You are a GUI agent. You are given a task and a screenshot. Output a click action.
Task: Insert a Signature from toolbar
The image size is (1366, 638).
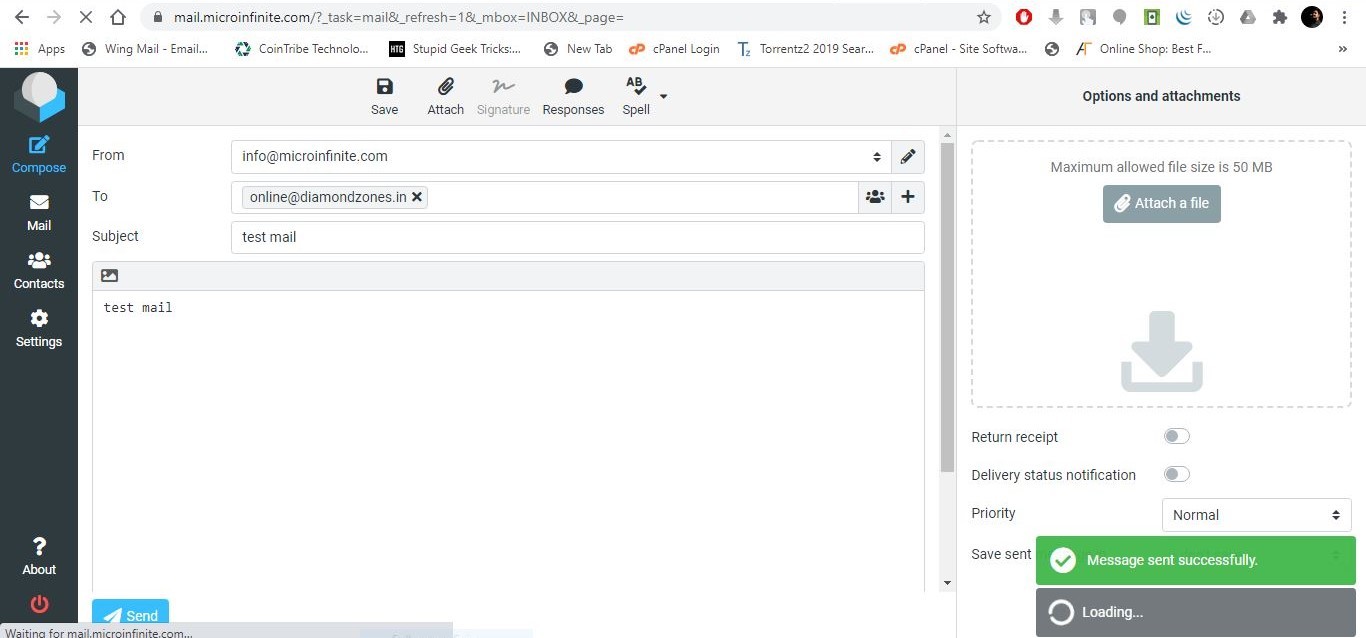(x=503, y=97)
